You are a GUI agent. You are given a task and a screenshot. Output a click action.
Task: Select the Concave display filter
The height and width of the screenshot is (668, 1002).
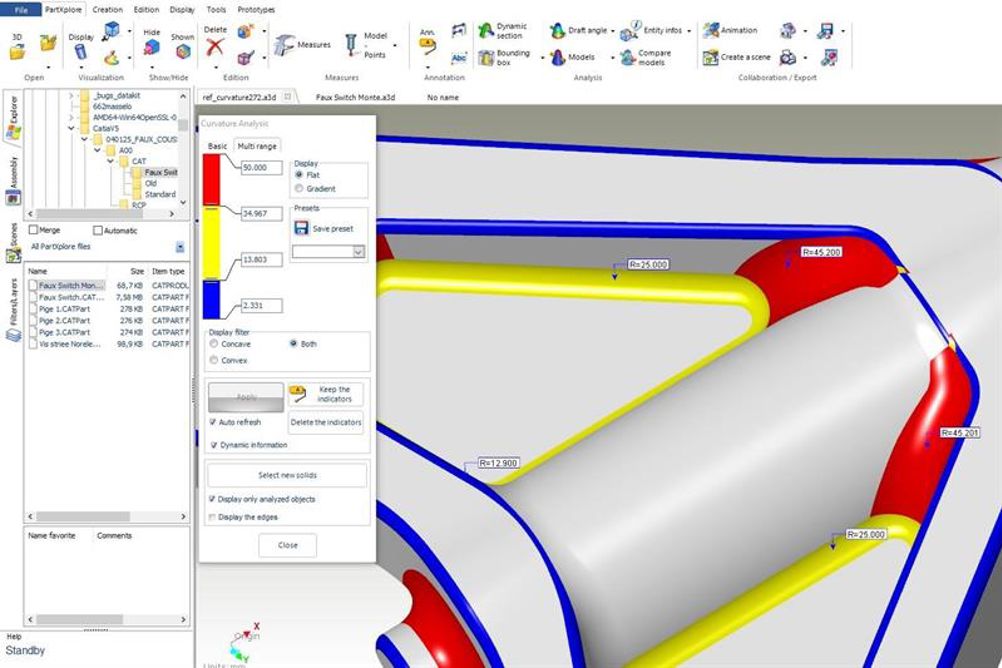213,344
